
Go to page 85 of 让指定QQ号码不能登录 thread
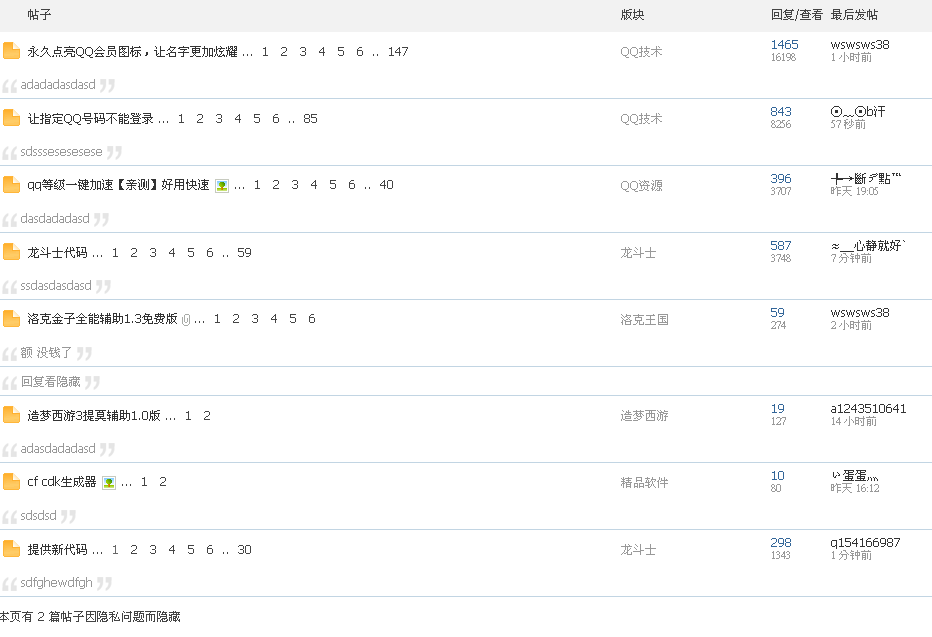[310, 119]
